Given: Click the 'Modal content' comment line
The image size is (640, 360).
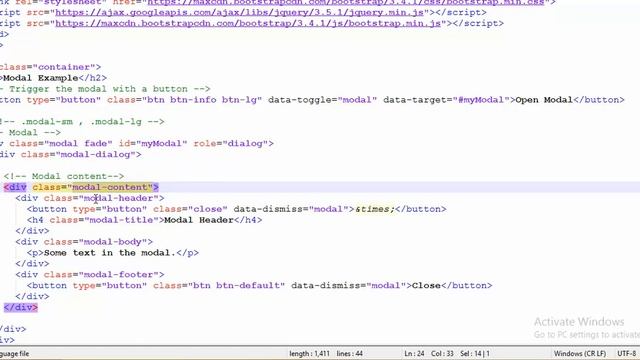Looking at the screenshot, I should click(x=64, y=176).
